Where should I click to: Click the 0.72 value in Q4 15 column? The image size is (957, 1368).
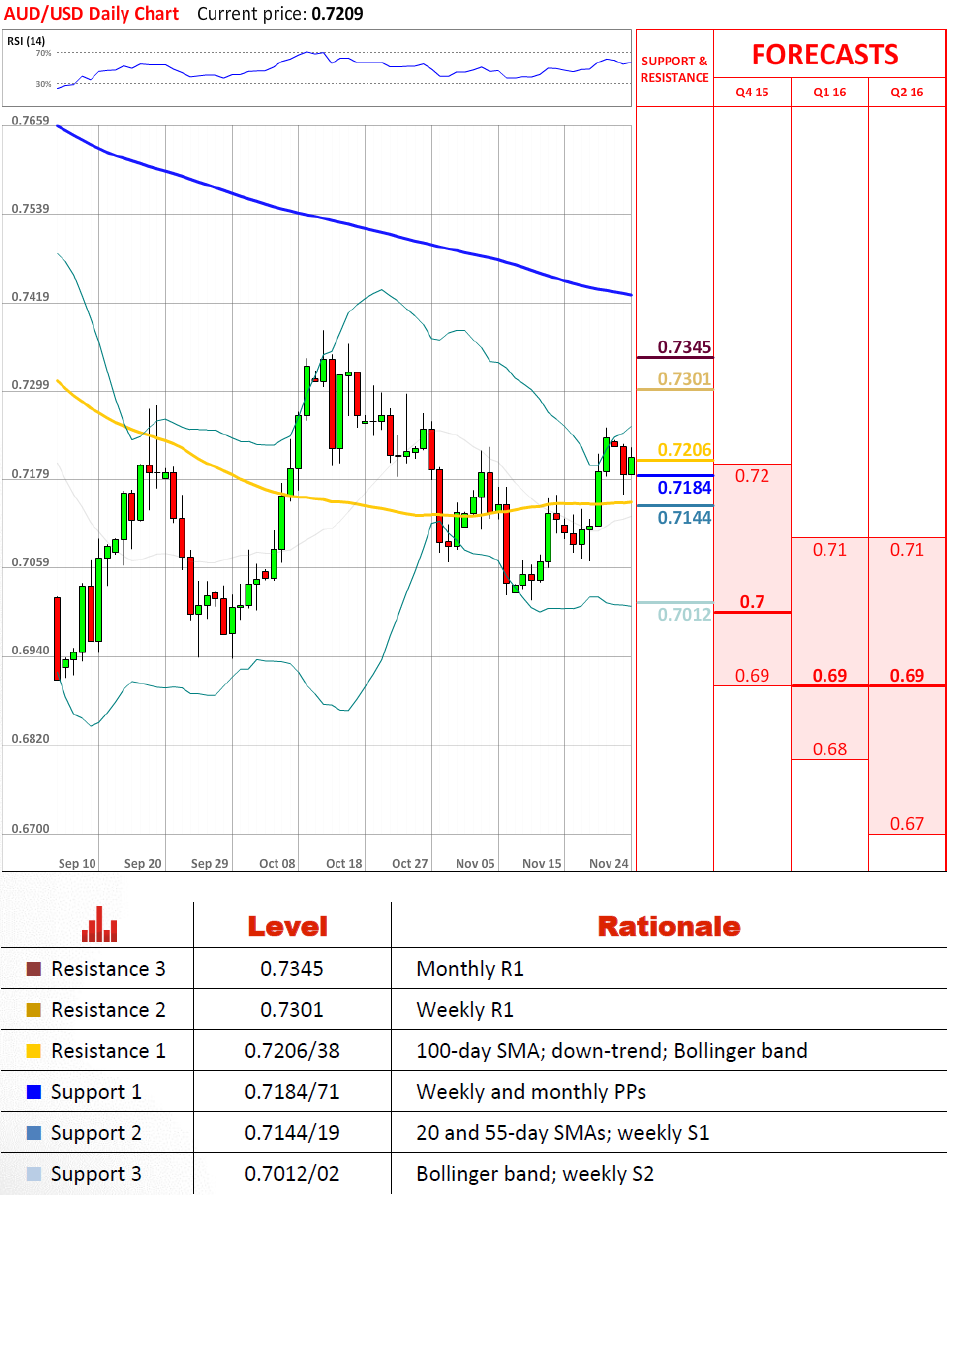tap(752, 476)
